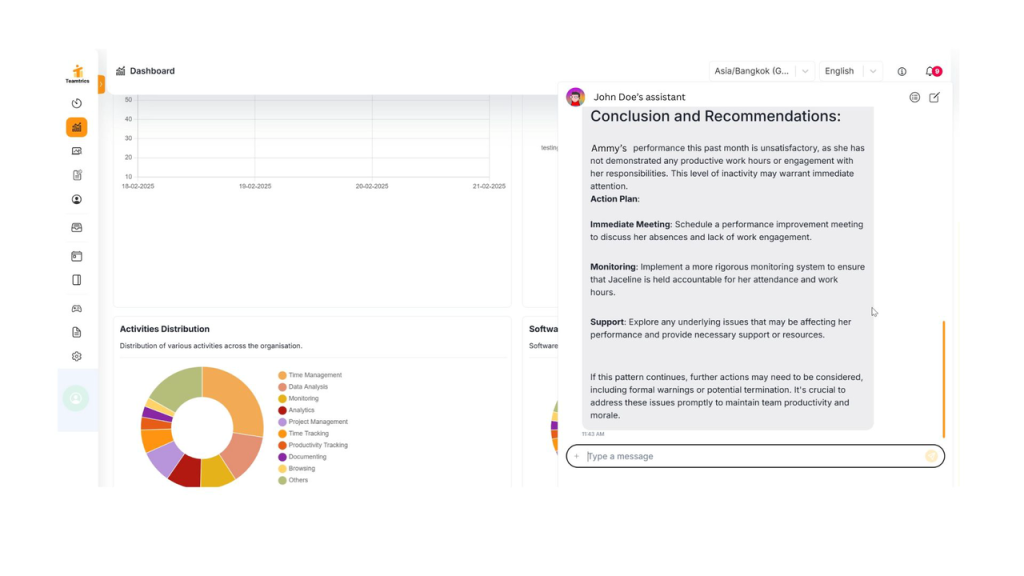Open the reports note icon in sidebar
The height and width of the screenshot is (576, 1024).
[76, 175]
